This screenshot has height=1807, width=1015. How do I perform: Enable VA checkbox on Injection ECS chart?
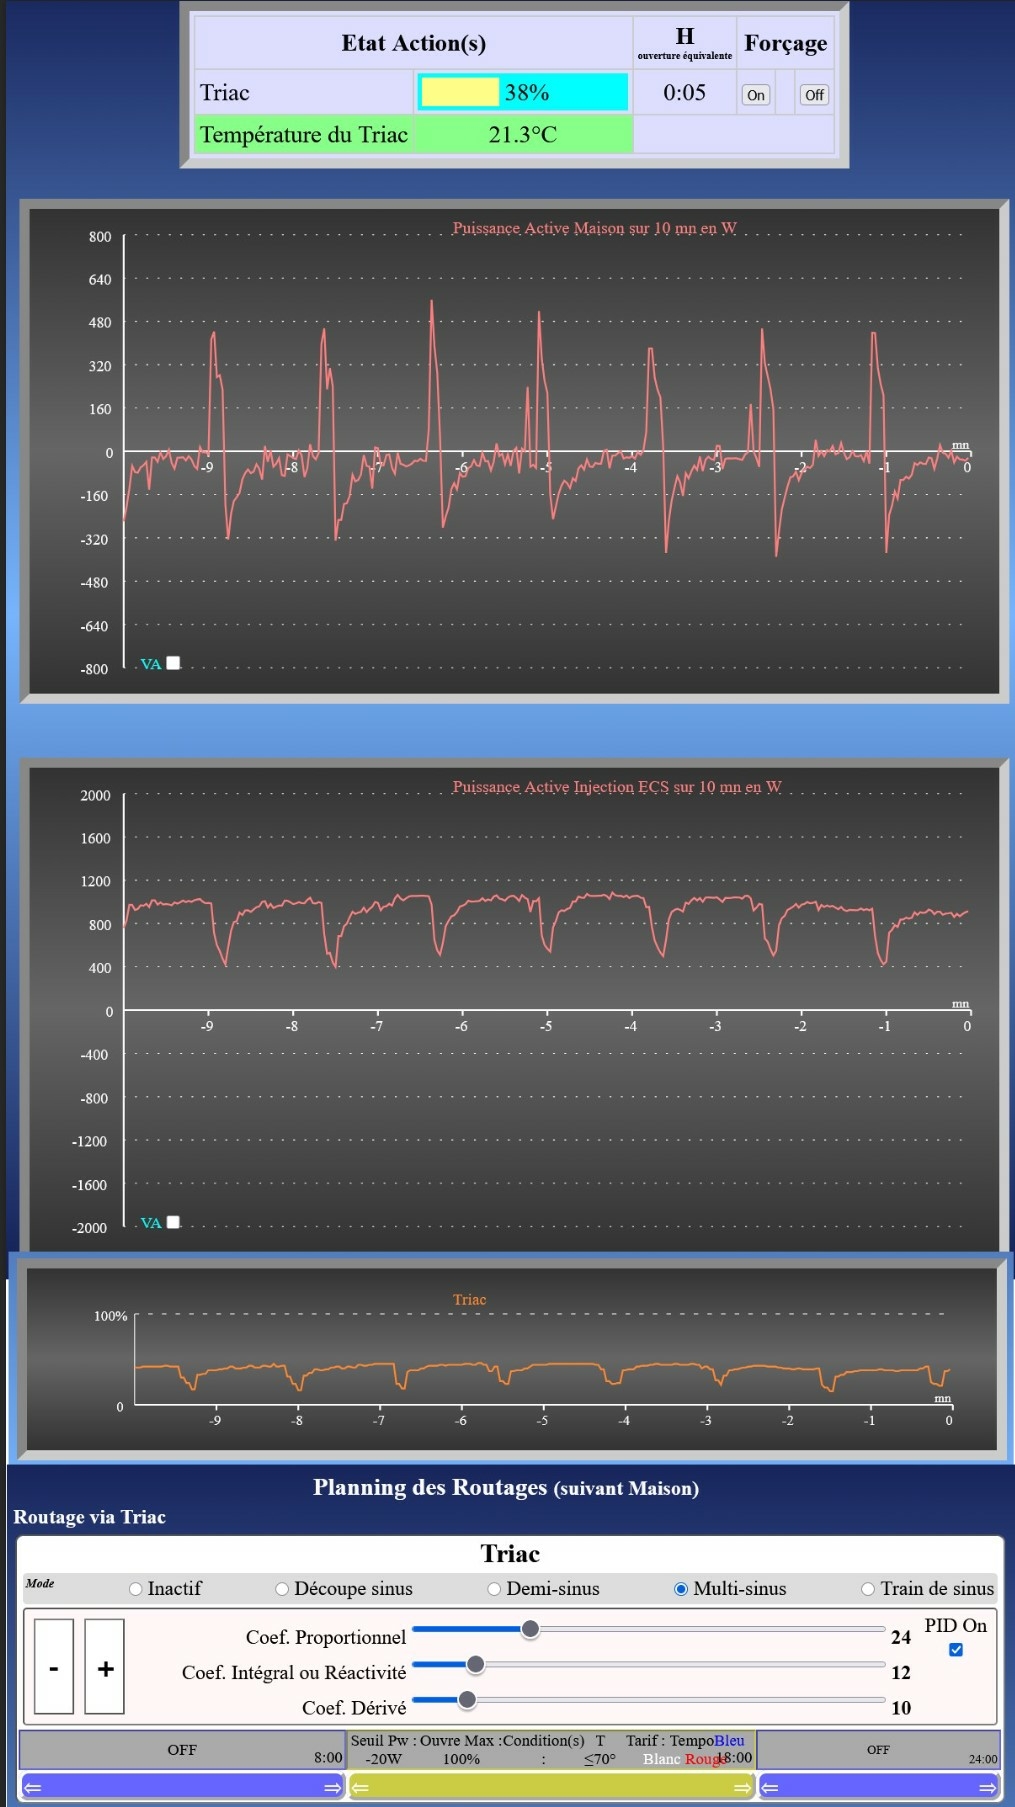click(x=173, y=1222)
